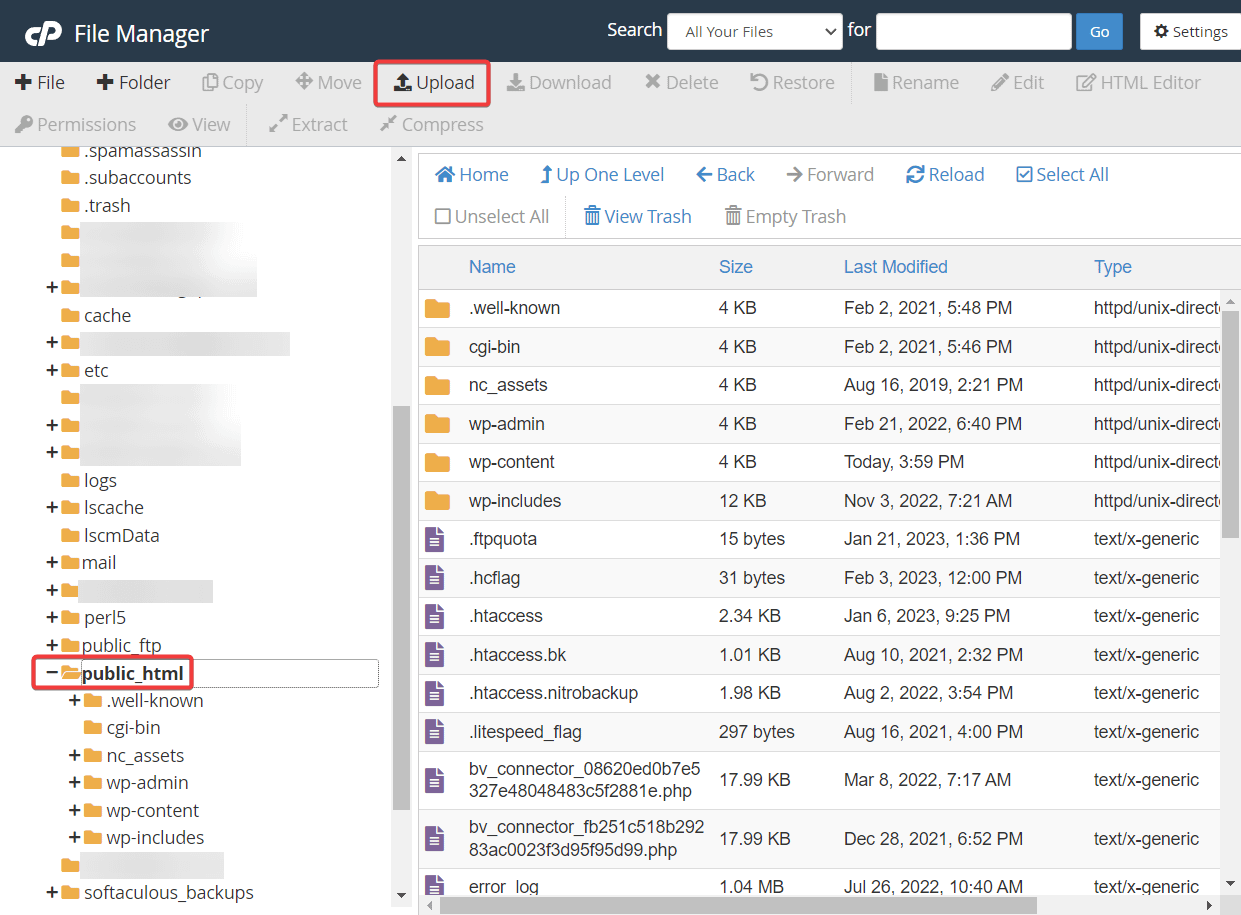
Task: Click the Delete icon
Action: tap(681, 82)
